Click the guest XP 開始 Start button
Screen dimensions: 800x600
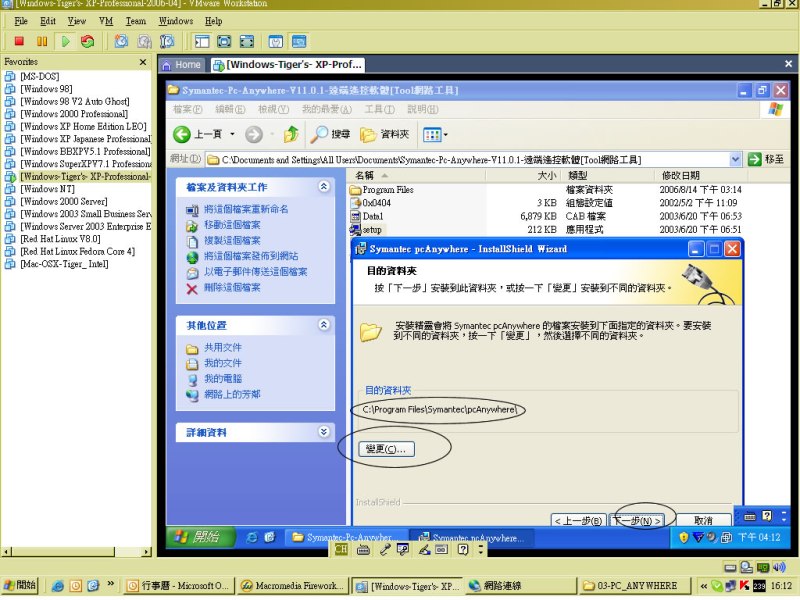pos(201,537)
